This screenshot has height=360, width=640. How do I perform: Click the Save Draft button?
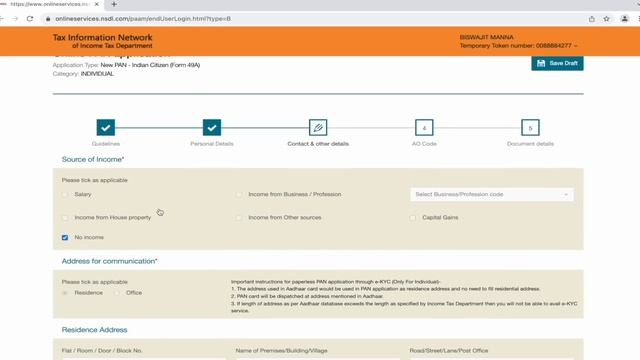(x=557, y=63)
